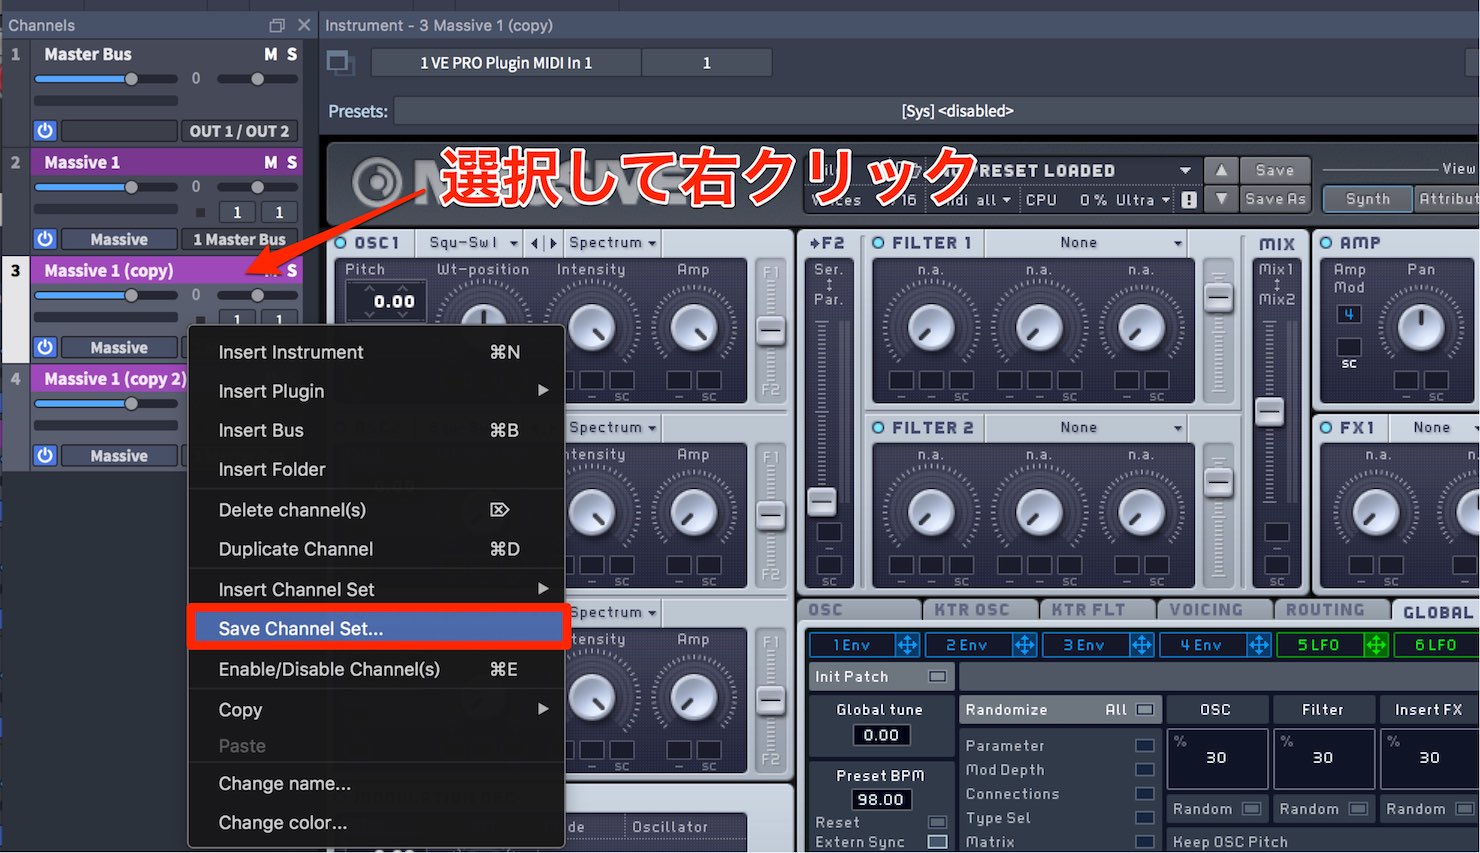1480x853 pixels.
Task: Toggle FILTER 2 power indicator
Action: click(x=878, y=427)
